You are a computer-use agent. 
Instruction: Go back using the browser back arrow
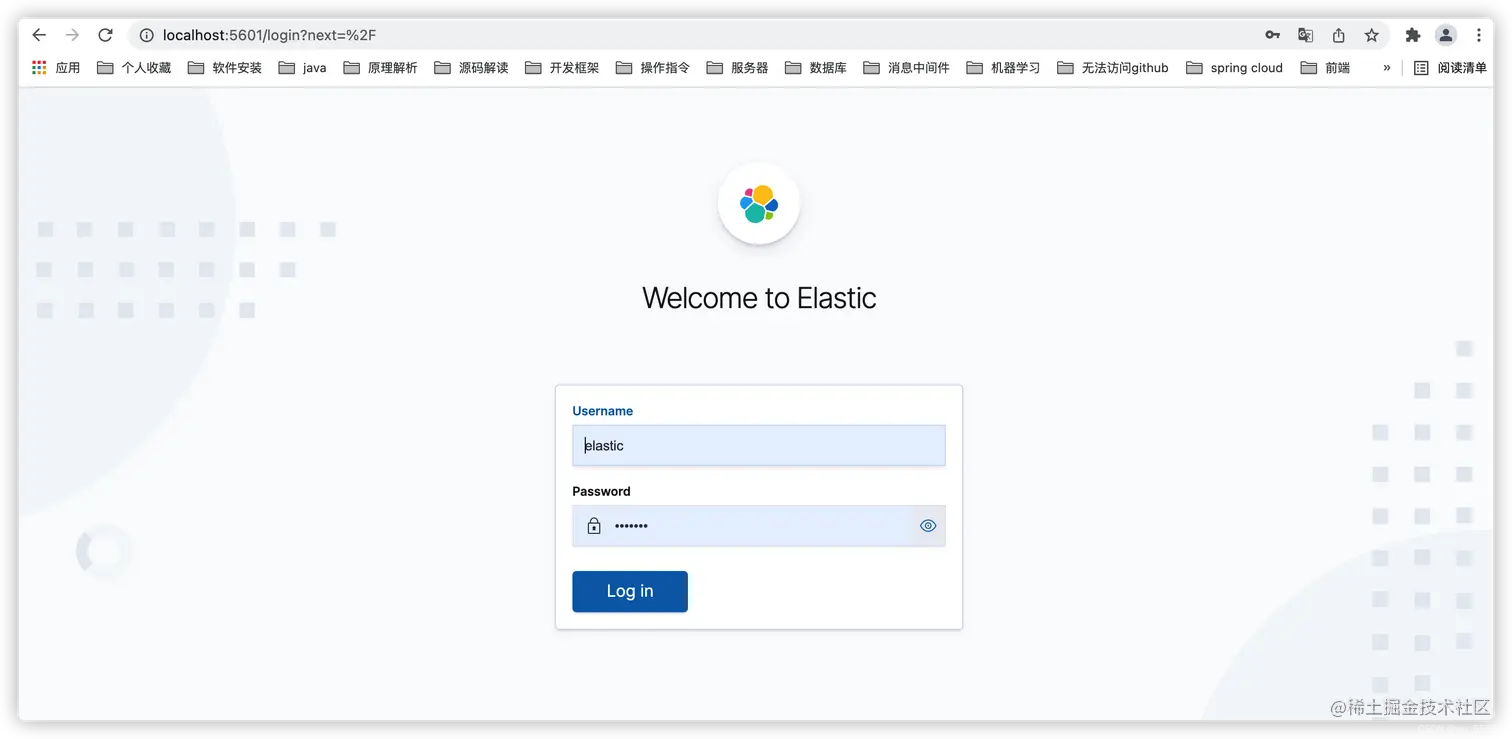(x=39, y=35)
